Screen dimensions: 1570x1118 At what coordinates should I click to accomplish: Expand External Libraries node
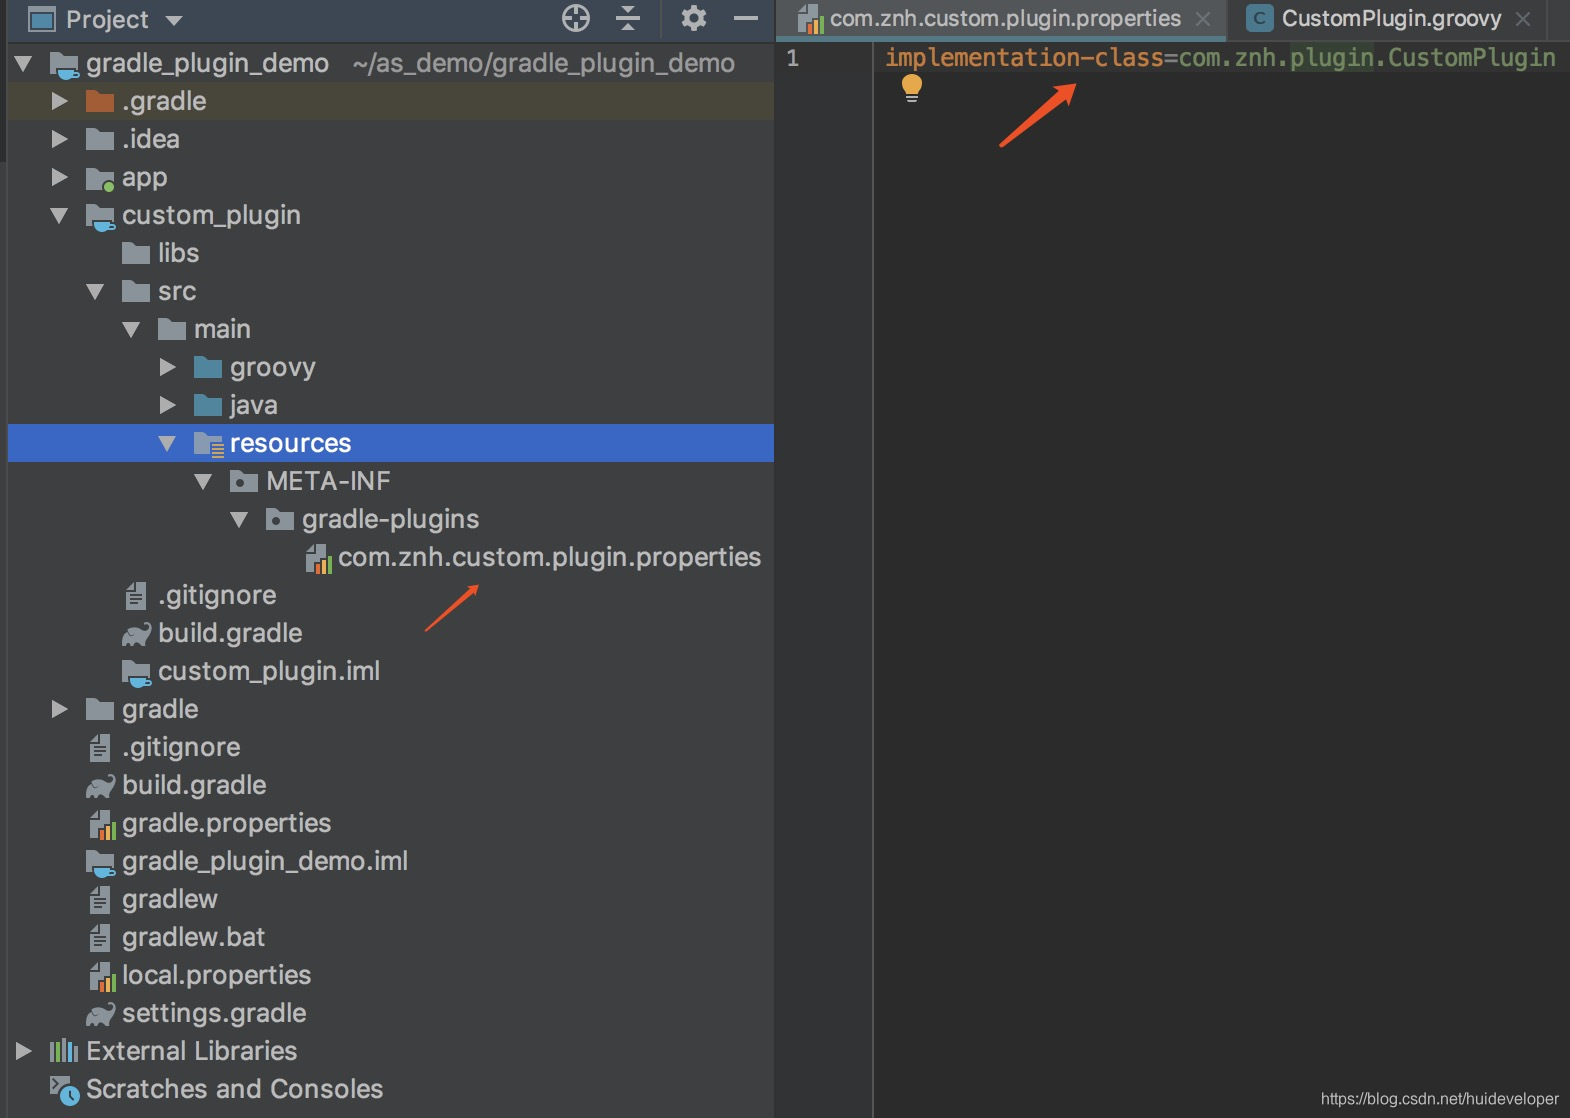pos(24,1051)
